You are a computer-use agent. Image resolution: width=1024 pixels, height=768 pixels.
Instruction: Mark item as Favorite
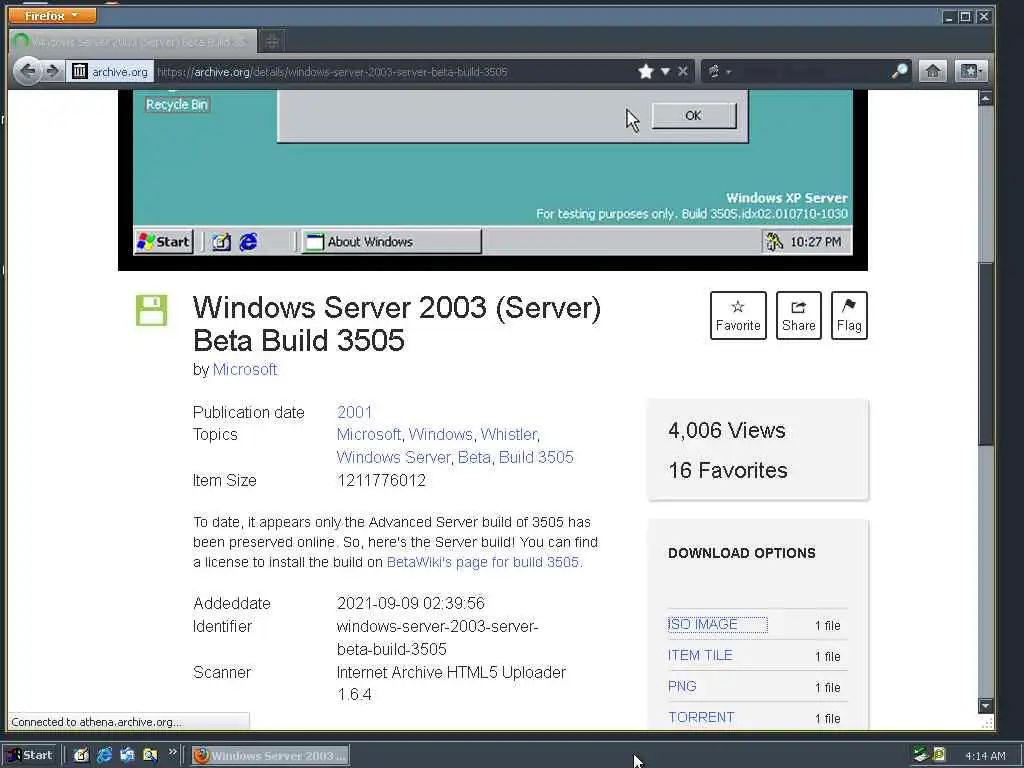pyautogui.click(x=738, y=315)
